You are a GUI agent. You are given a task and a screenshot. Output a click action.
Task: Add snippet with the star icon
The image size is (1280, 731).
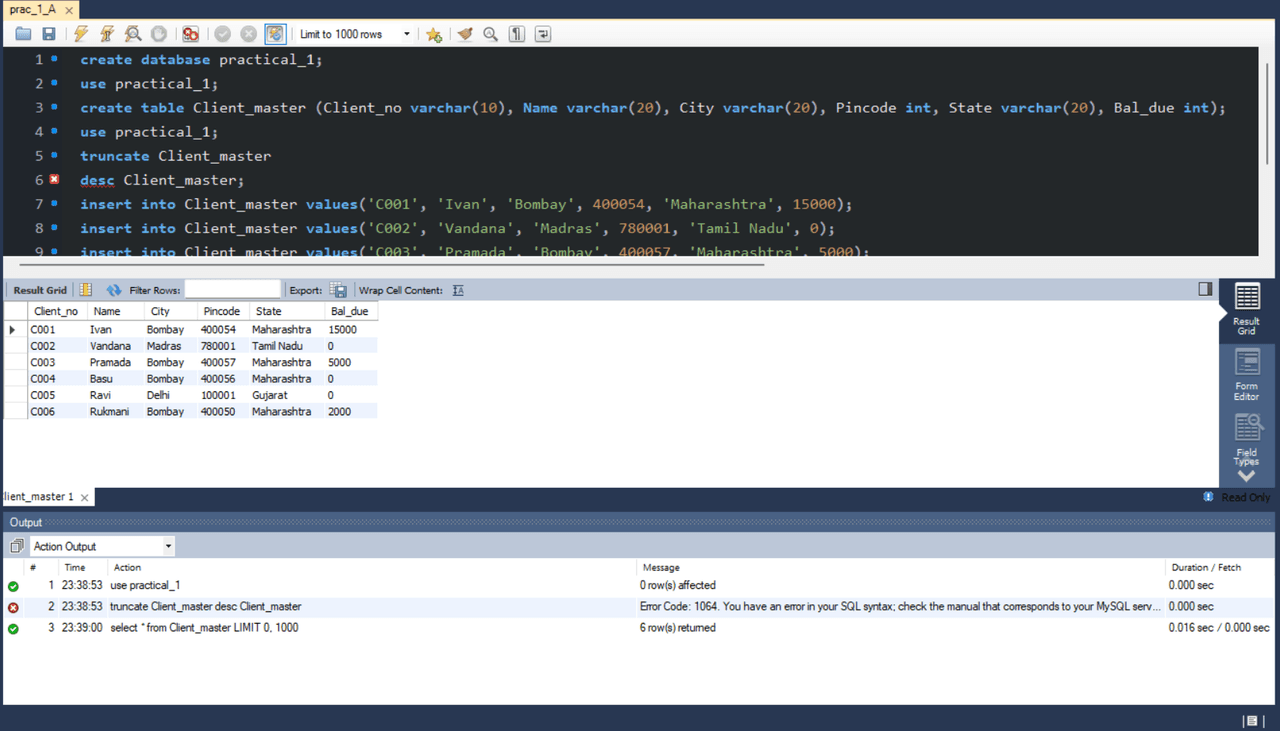(x=434, y=34)
